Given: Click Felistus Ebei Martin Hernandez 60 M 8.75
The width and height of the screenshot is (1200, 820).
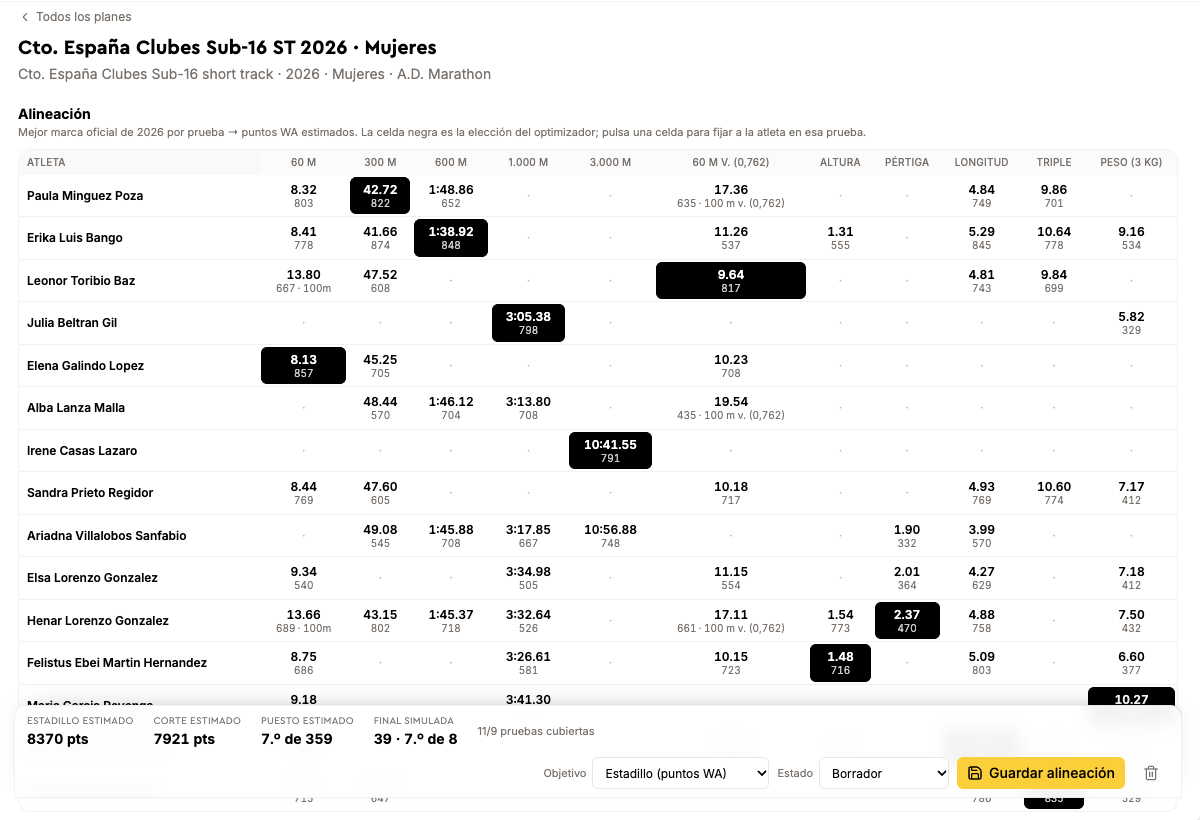Looking at the screenshot, I should click(x=304, y=663).
